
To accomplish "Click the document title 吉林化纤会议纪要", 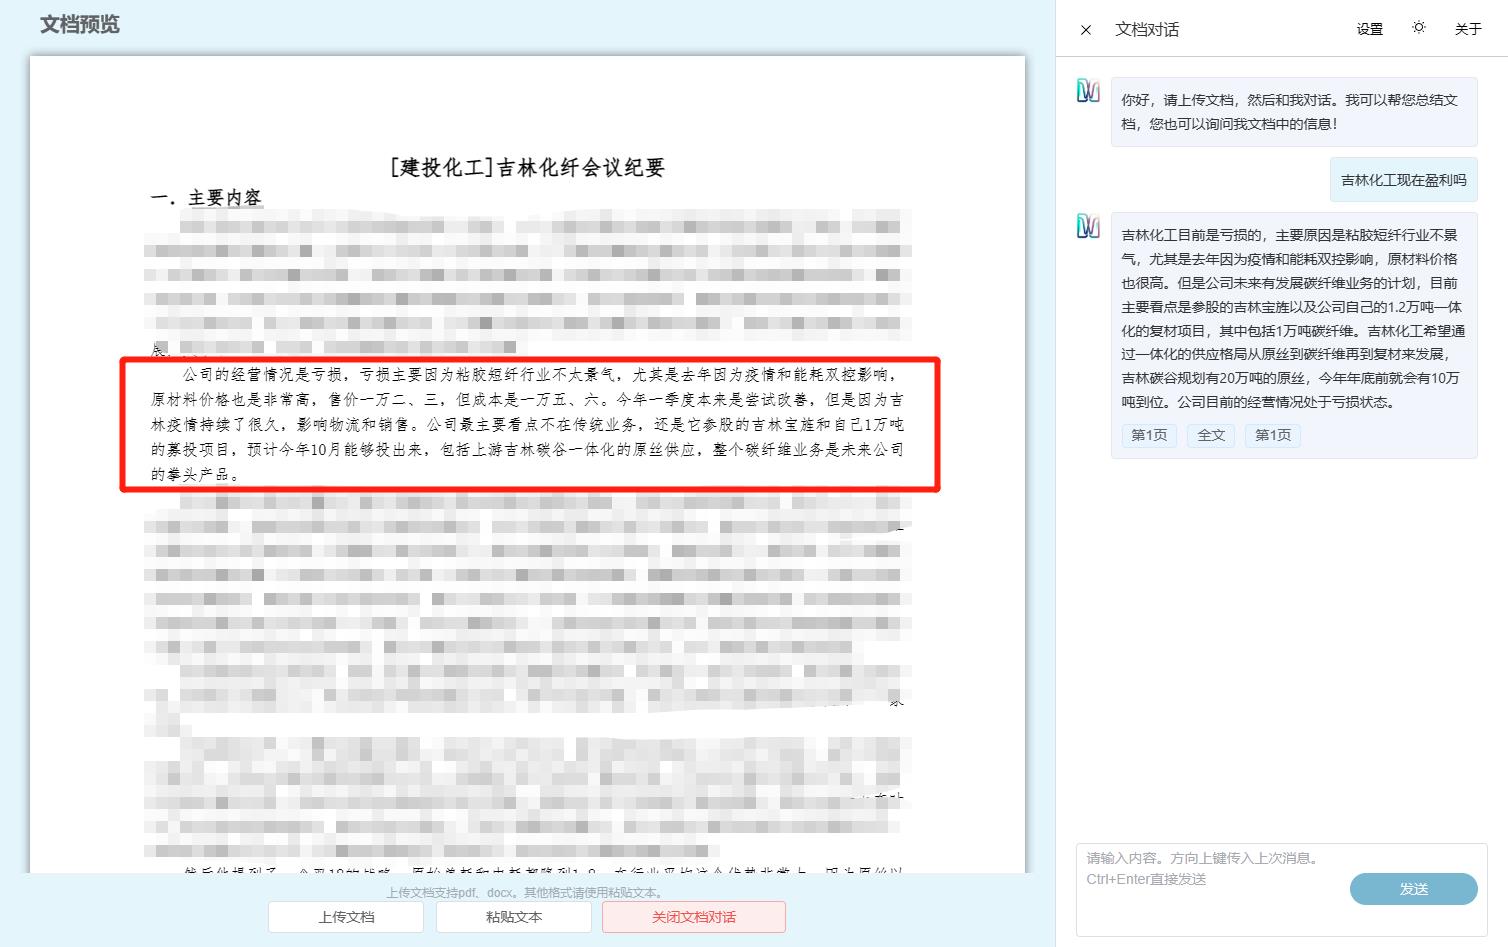I will pyautogui.click(x=527, y=167).
